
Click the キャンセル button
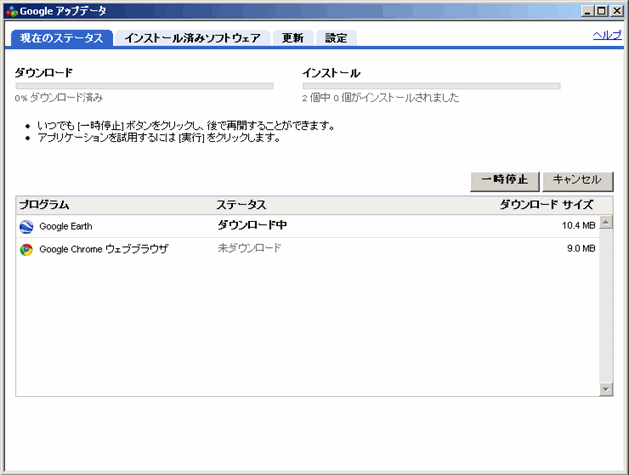coord(578,181)
